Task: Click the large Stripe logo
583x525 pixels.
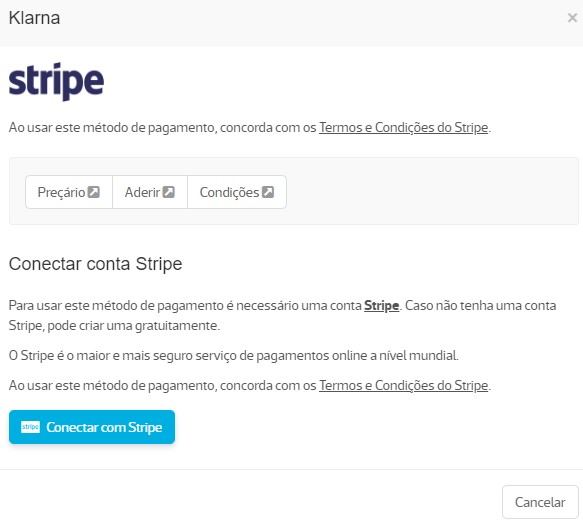Action: click(56, 81)
